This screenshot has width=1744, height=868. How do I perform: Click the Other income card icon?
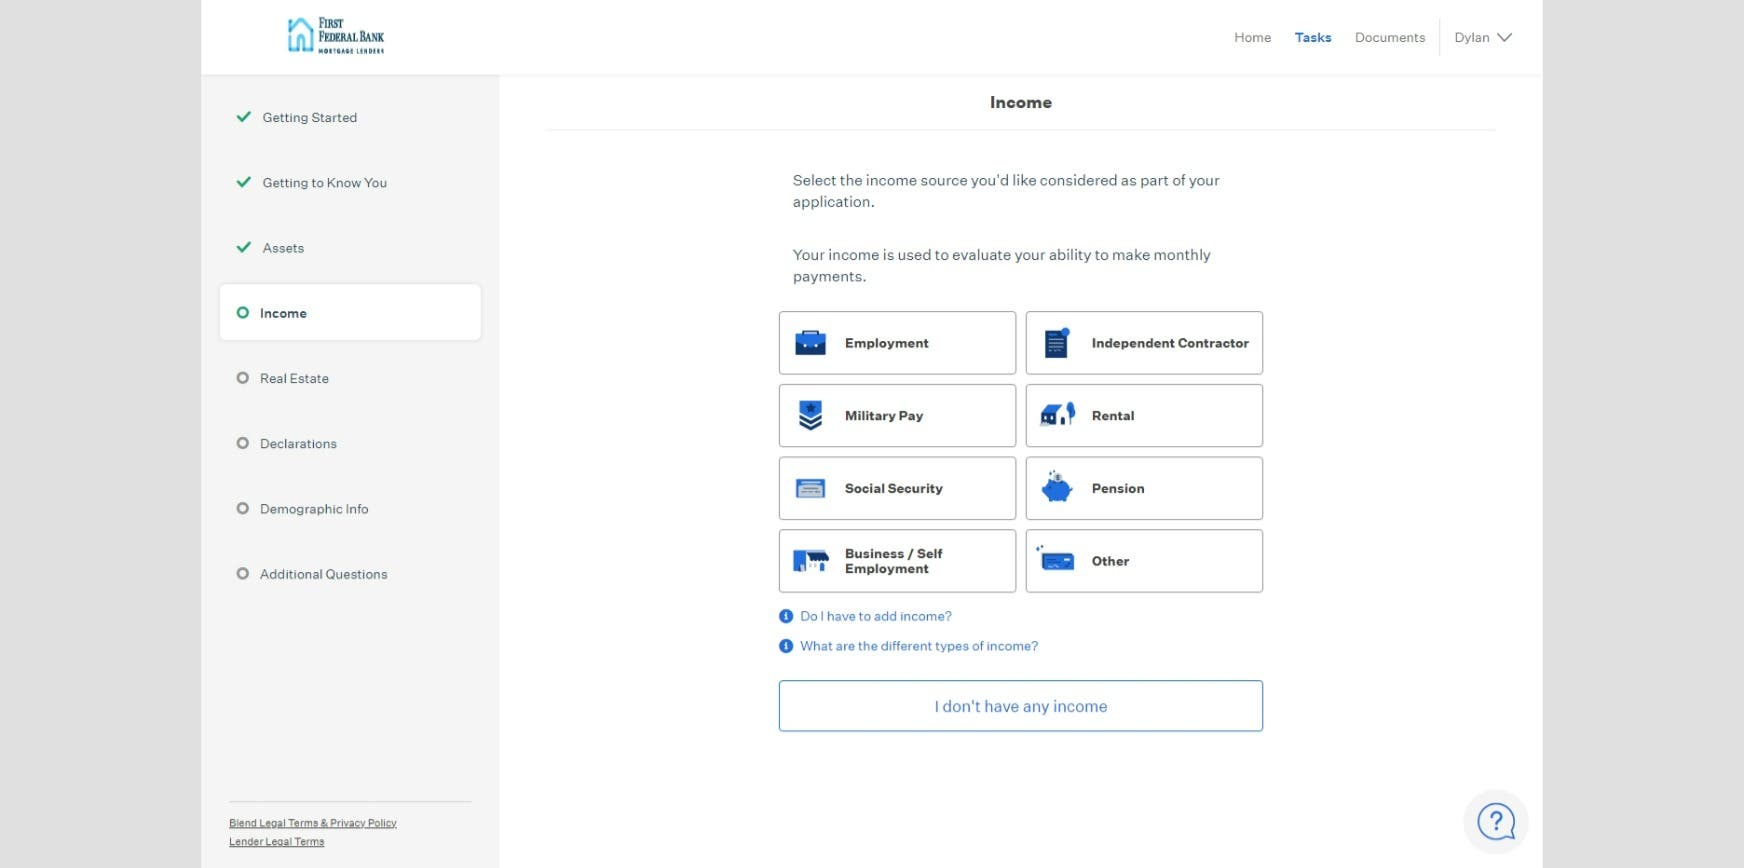tap(1057, 561)
